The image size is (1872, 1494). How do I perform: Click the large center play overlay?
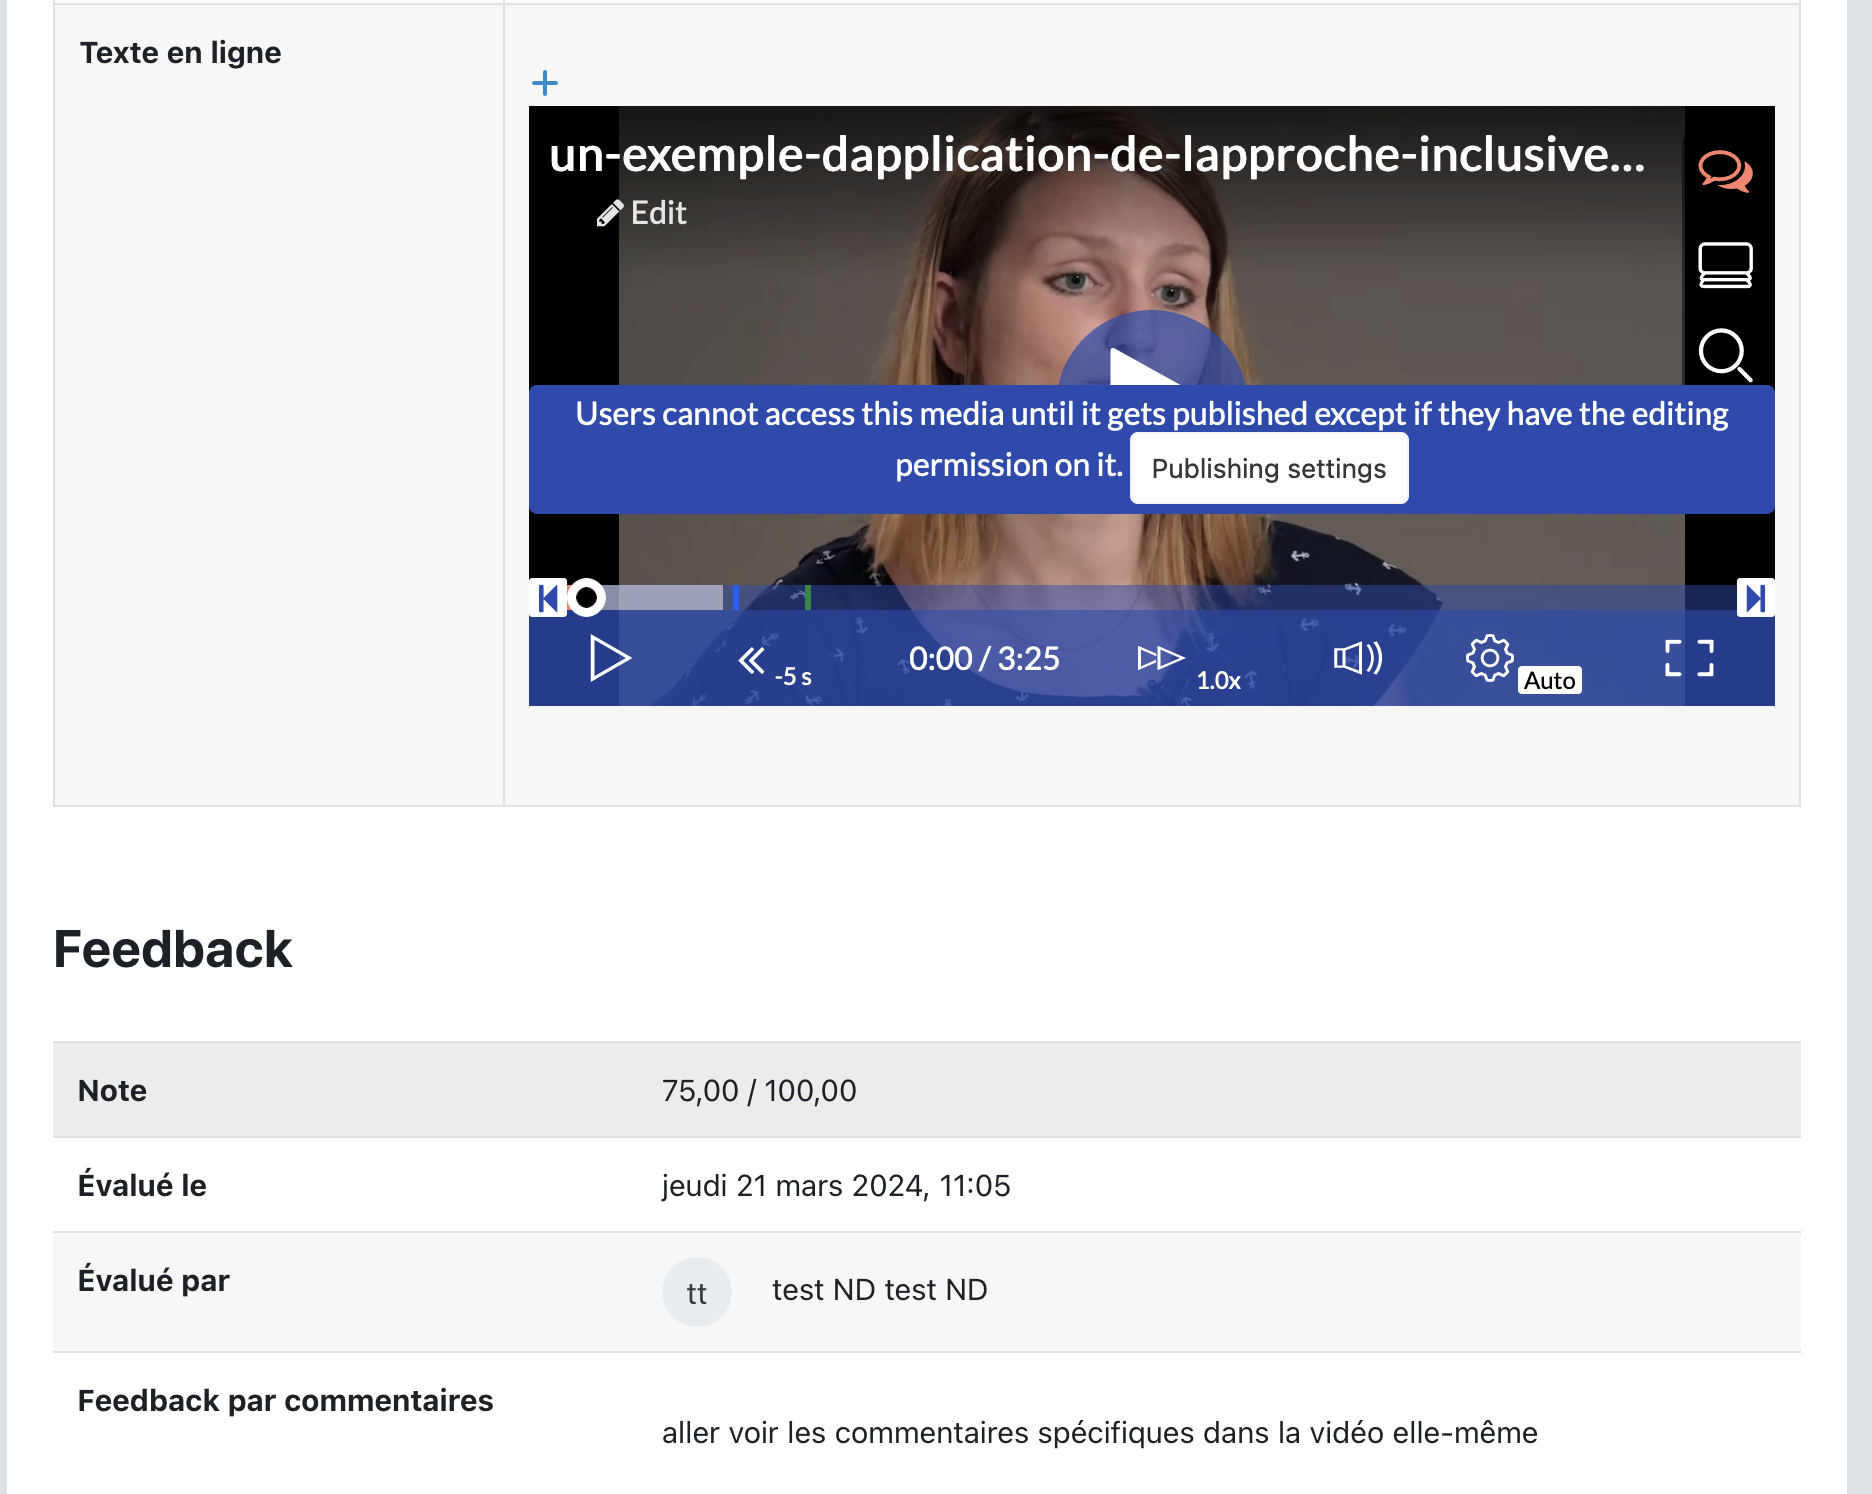[1150, 360]
